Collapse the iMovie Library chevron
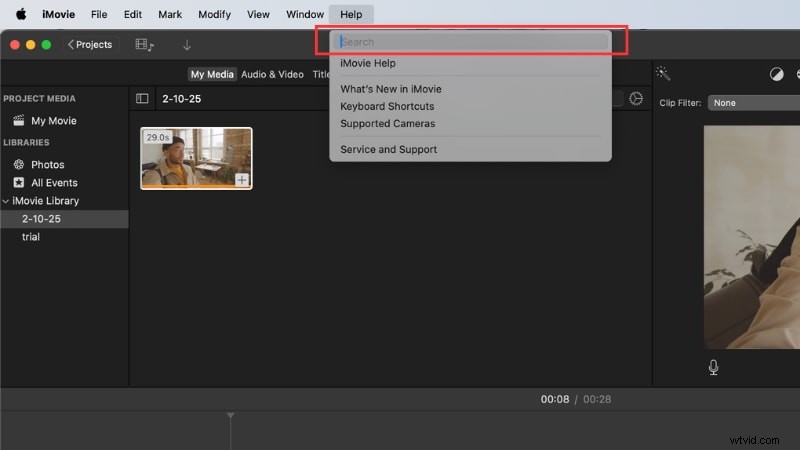Screen dimensions: 800x450 point(6,201)
